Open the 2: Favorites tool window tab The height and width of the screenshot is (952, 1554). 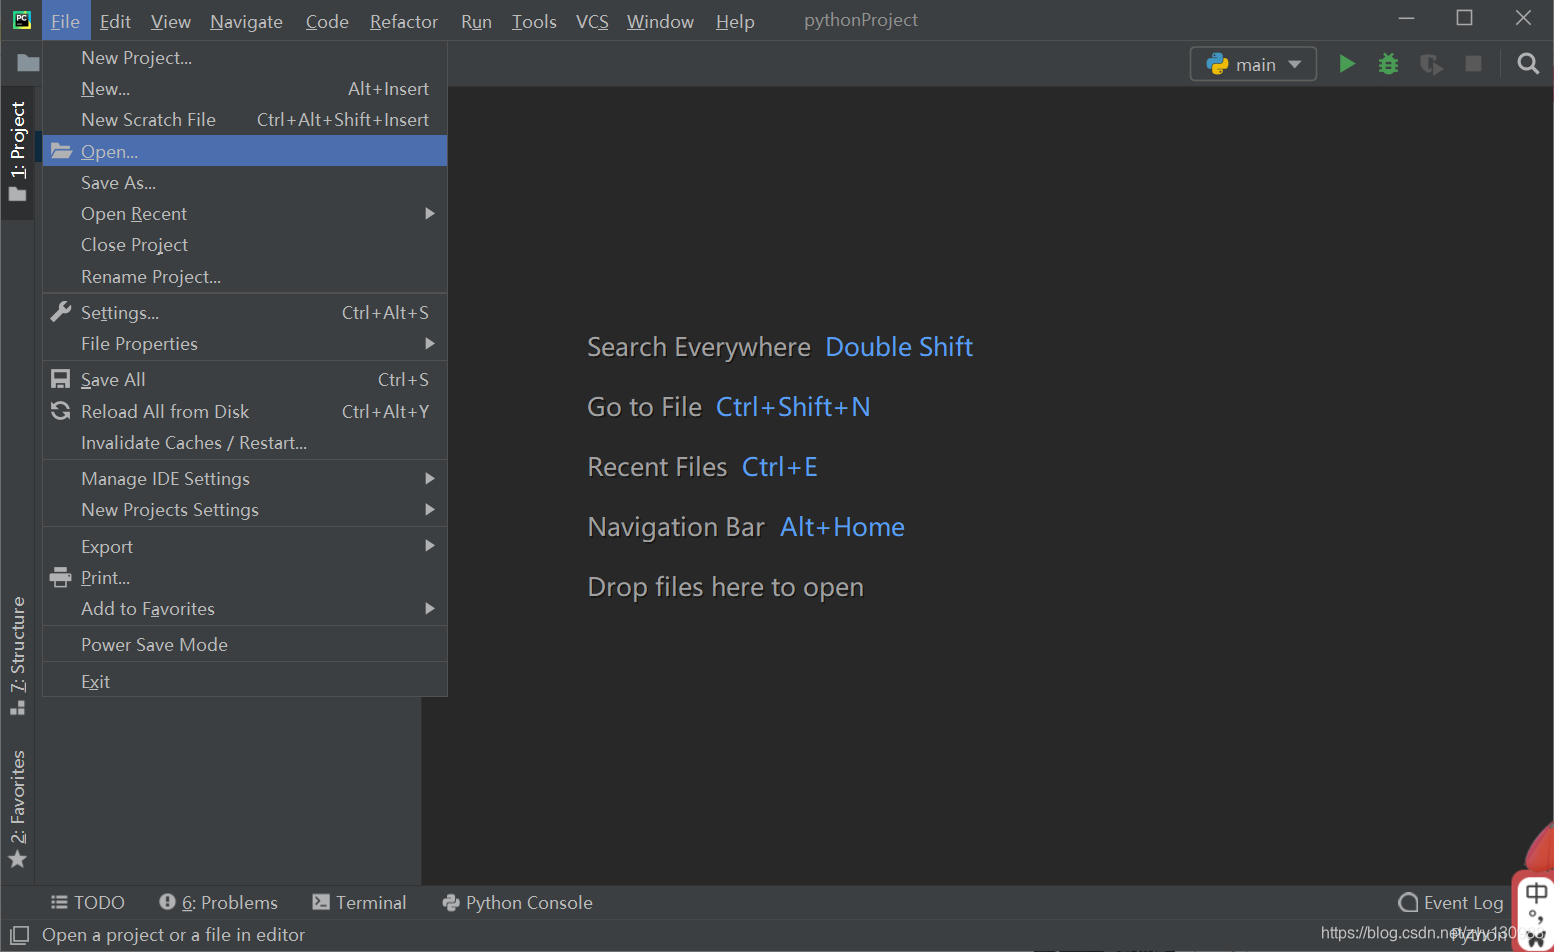point(18,809)
